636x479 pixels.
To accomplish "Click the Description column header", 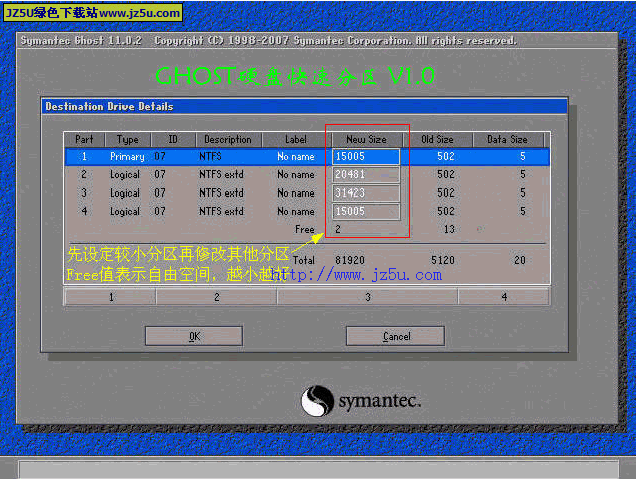I will [x=228, y=140].
